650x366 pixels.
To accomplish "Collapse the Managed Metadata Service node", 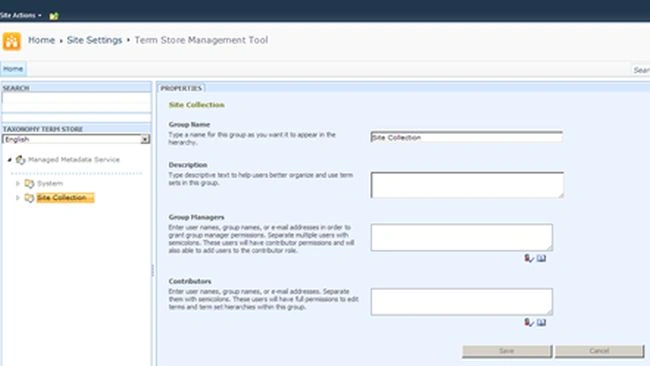I will 10,160.
